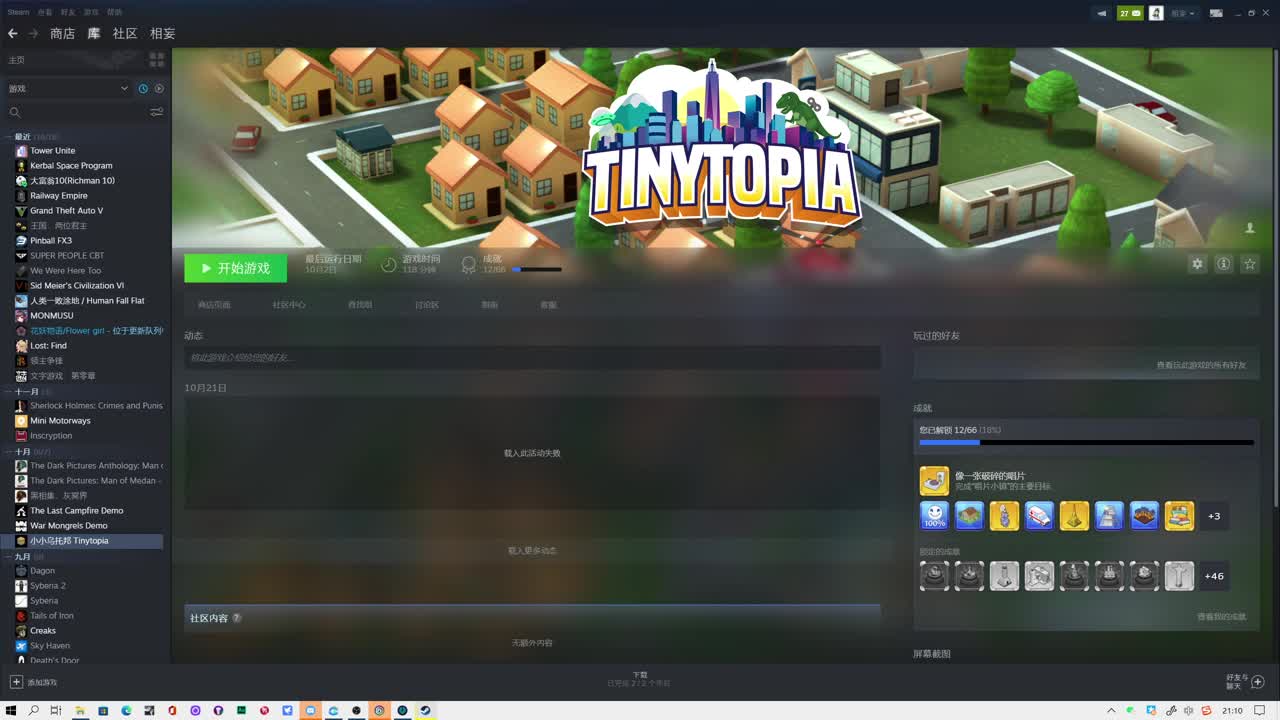Launch Big Picture mode icon
This screenshot has width=1280, height=720.
tap(1217, 13)
